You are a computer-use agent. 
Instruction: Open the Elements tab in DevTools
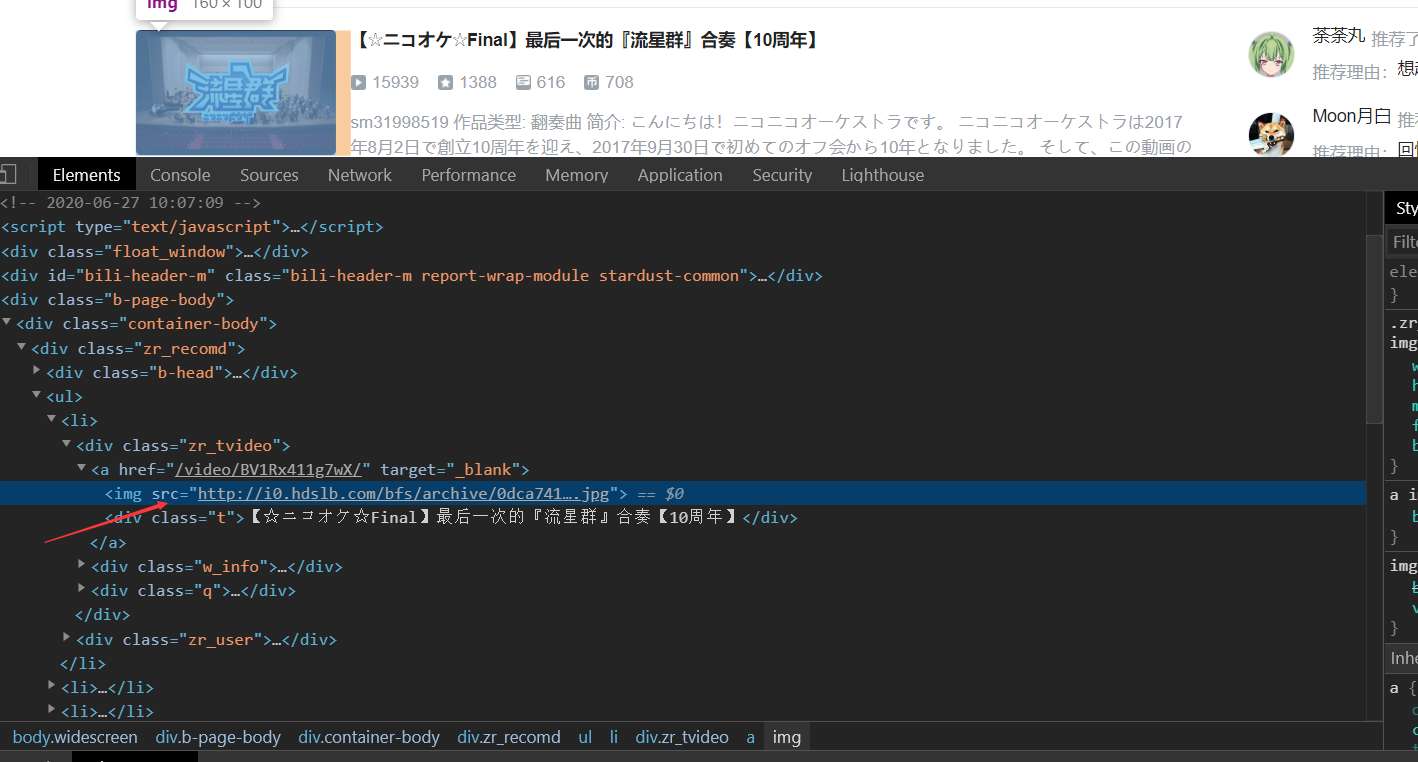[86, 175]
